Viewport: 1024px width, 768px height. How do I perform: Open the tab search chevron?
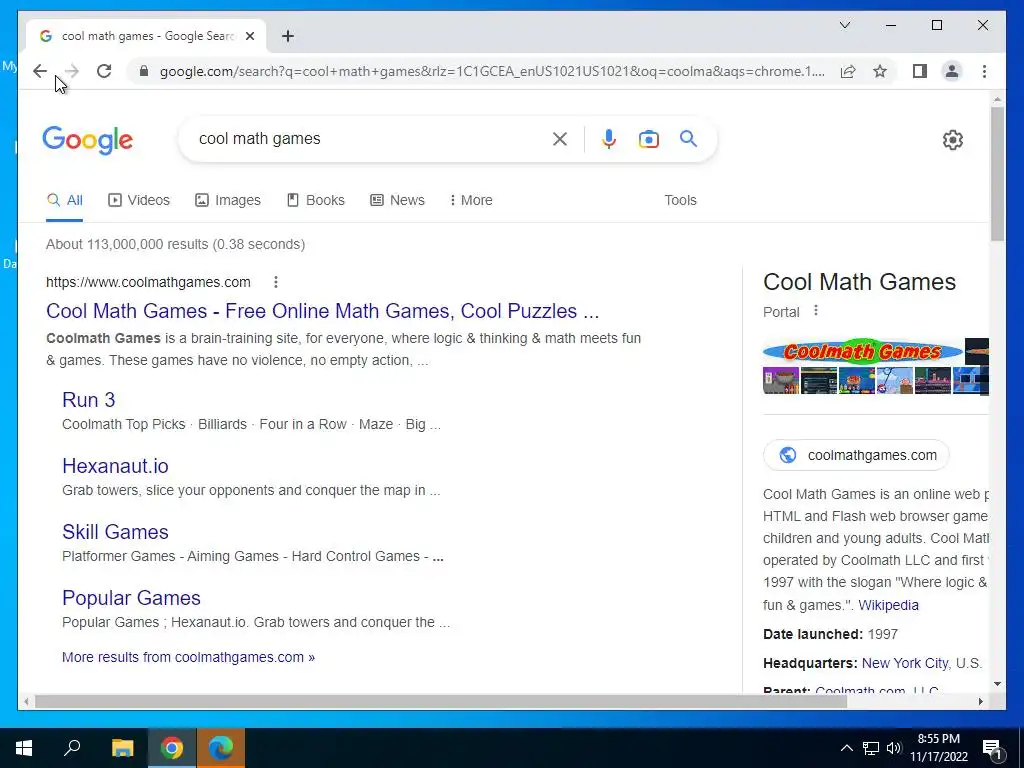click(844, 25)
